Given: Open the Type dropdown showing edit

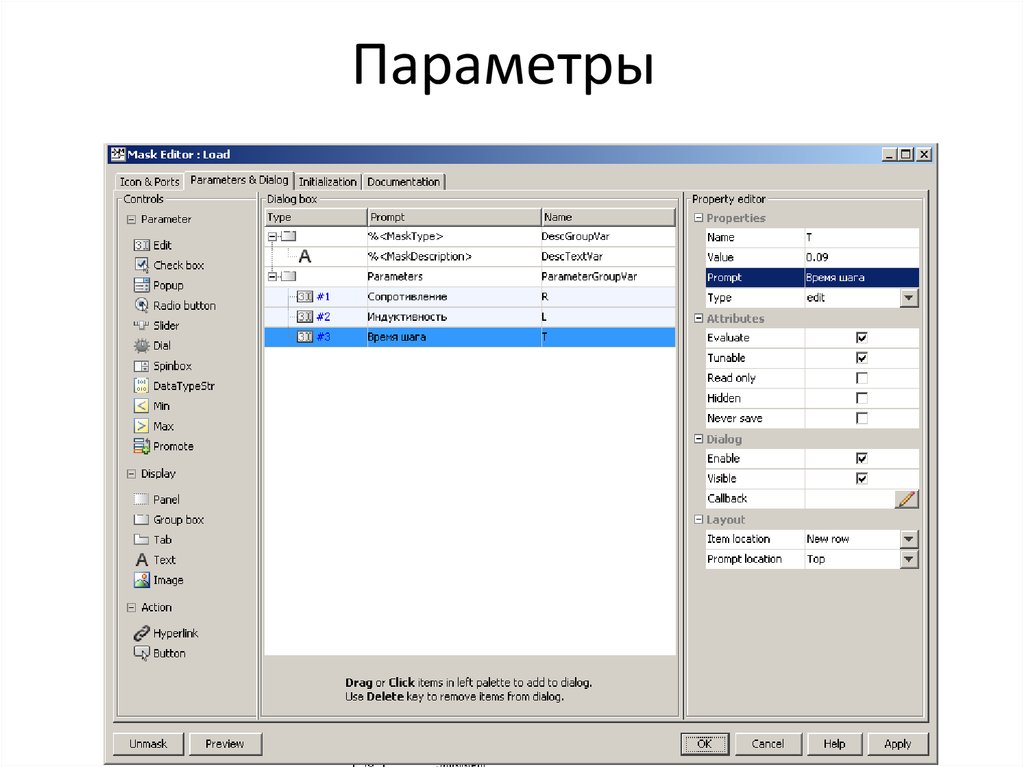Looking at the screenshot, I should 910,297.
